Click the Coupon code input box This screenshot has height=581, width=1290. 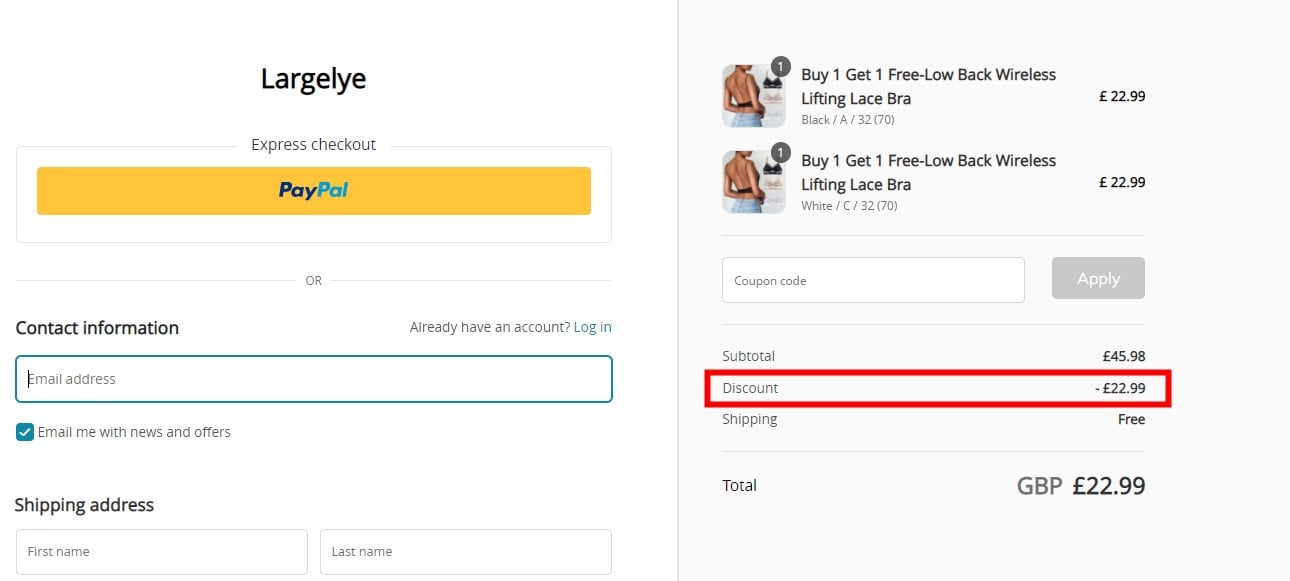pyautogui.click(x=872, y=280)
